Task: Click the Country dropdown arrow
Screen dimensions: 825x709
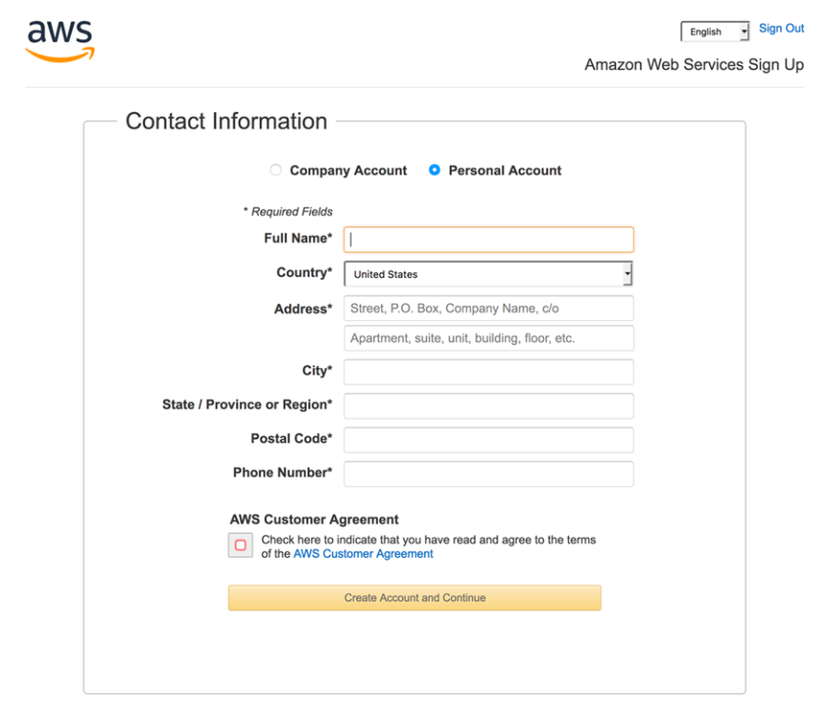Action: point(627,274)
